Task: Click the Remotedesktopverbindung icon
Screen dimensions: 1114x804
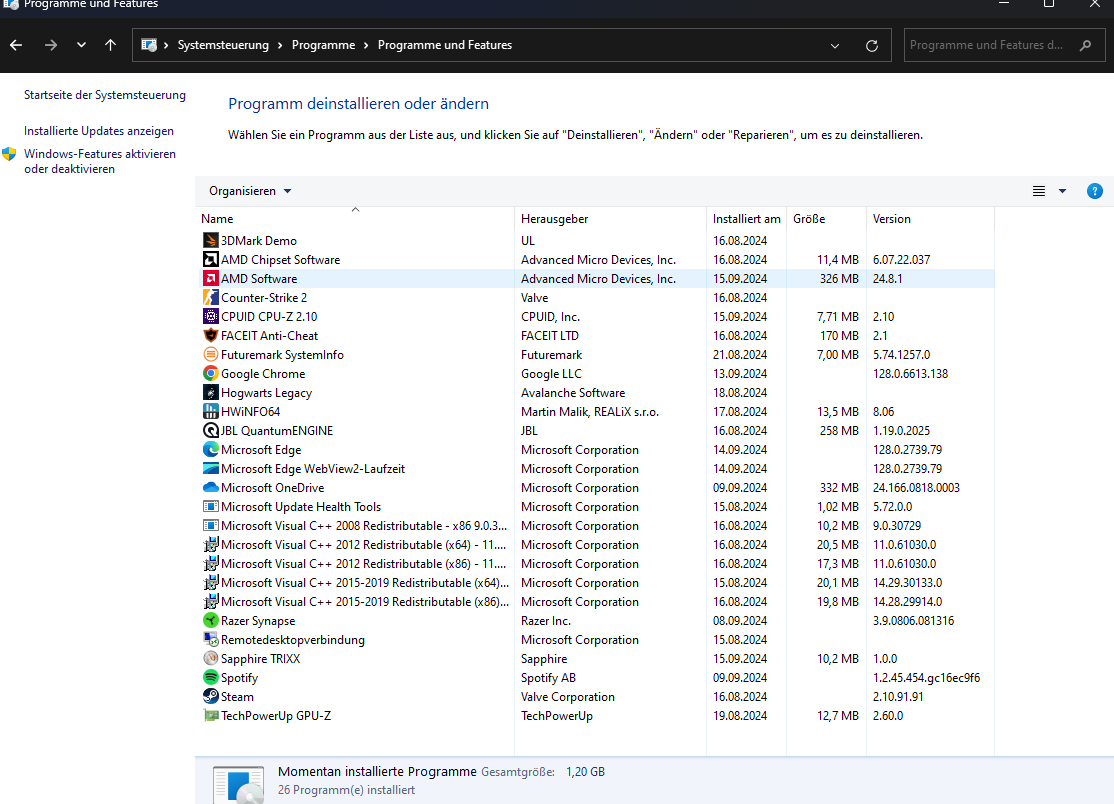Action: (210, 640)
